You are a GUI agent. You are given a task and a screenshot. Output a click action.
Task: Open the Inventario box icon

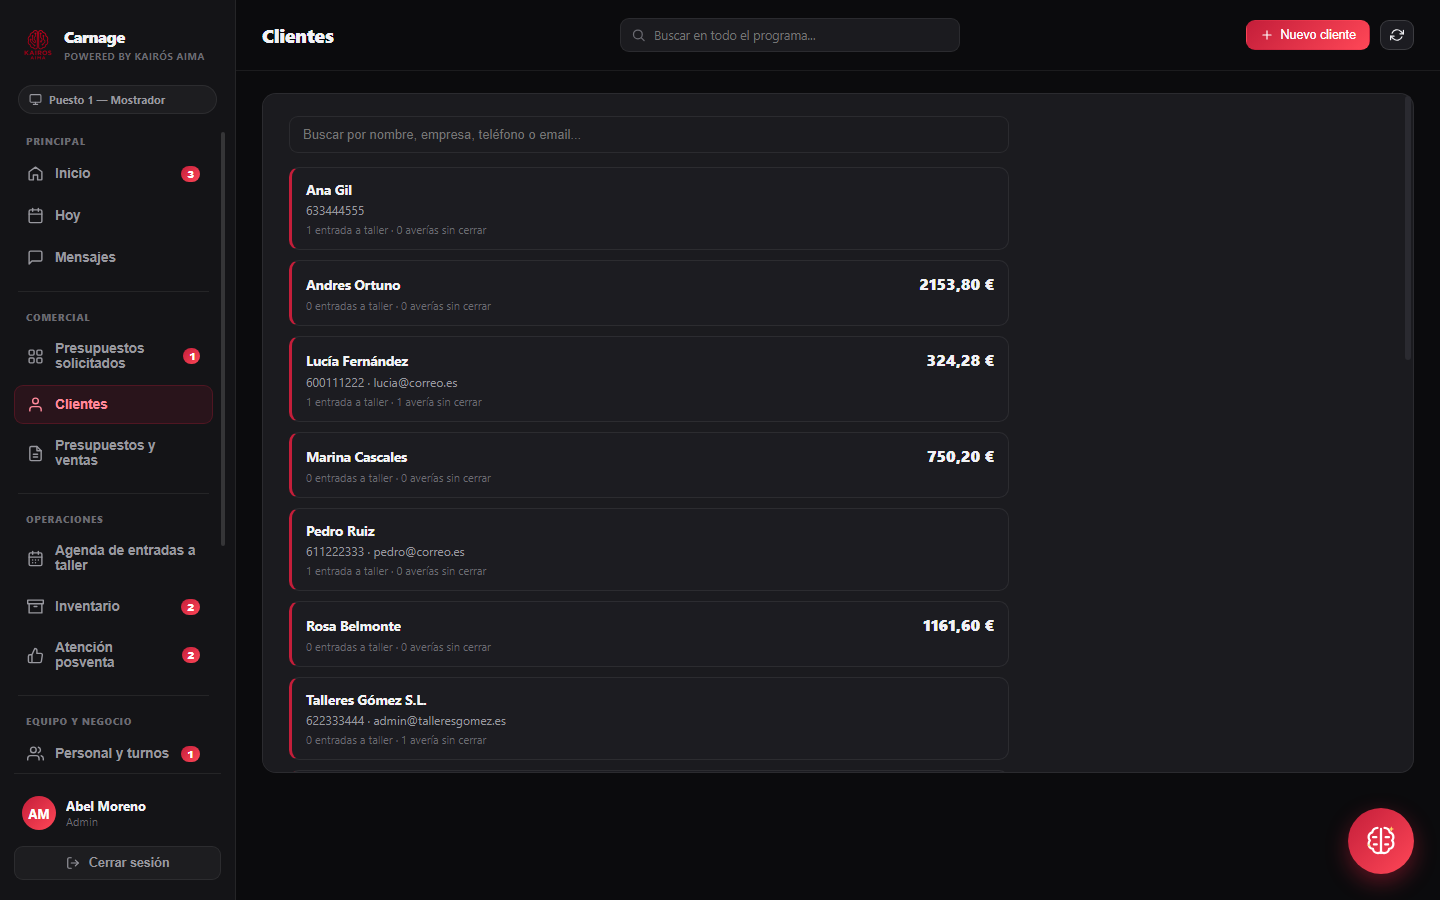[35, 607]
